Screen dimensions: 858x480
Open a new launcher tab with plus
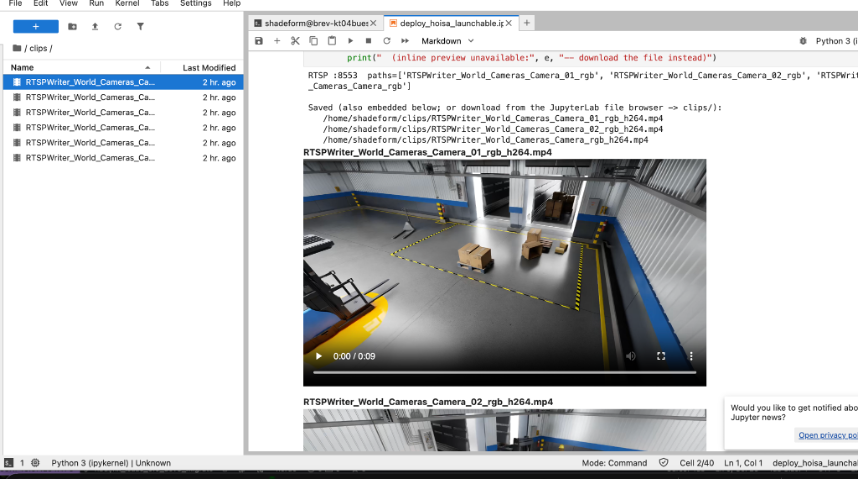(526, 23)
